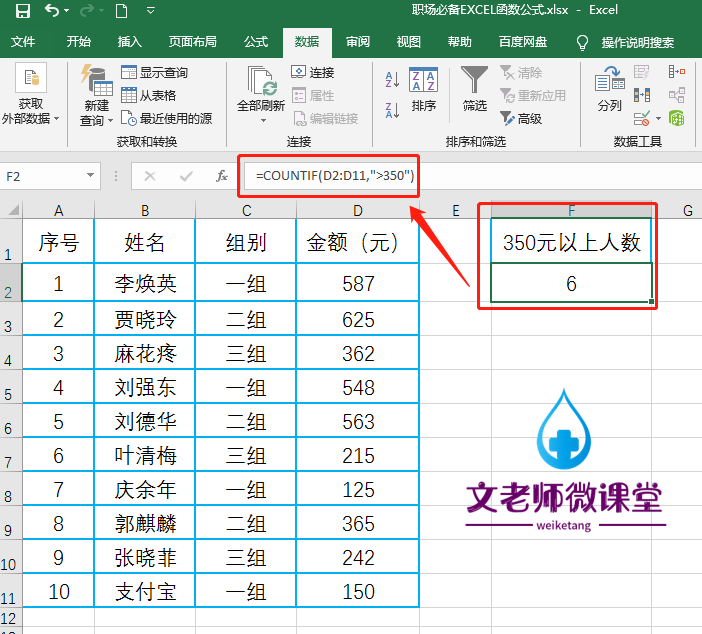Click the Manage Data Model icon
This screenshot has height=634, width=702.
point(676,119)
